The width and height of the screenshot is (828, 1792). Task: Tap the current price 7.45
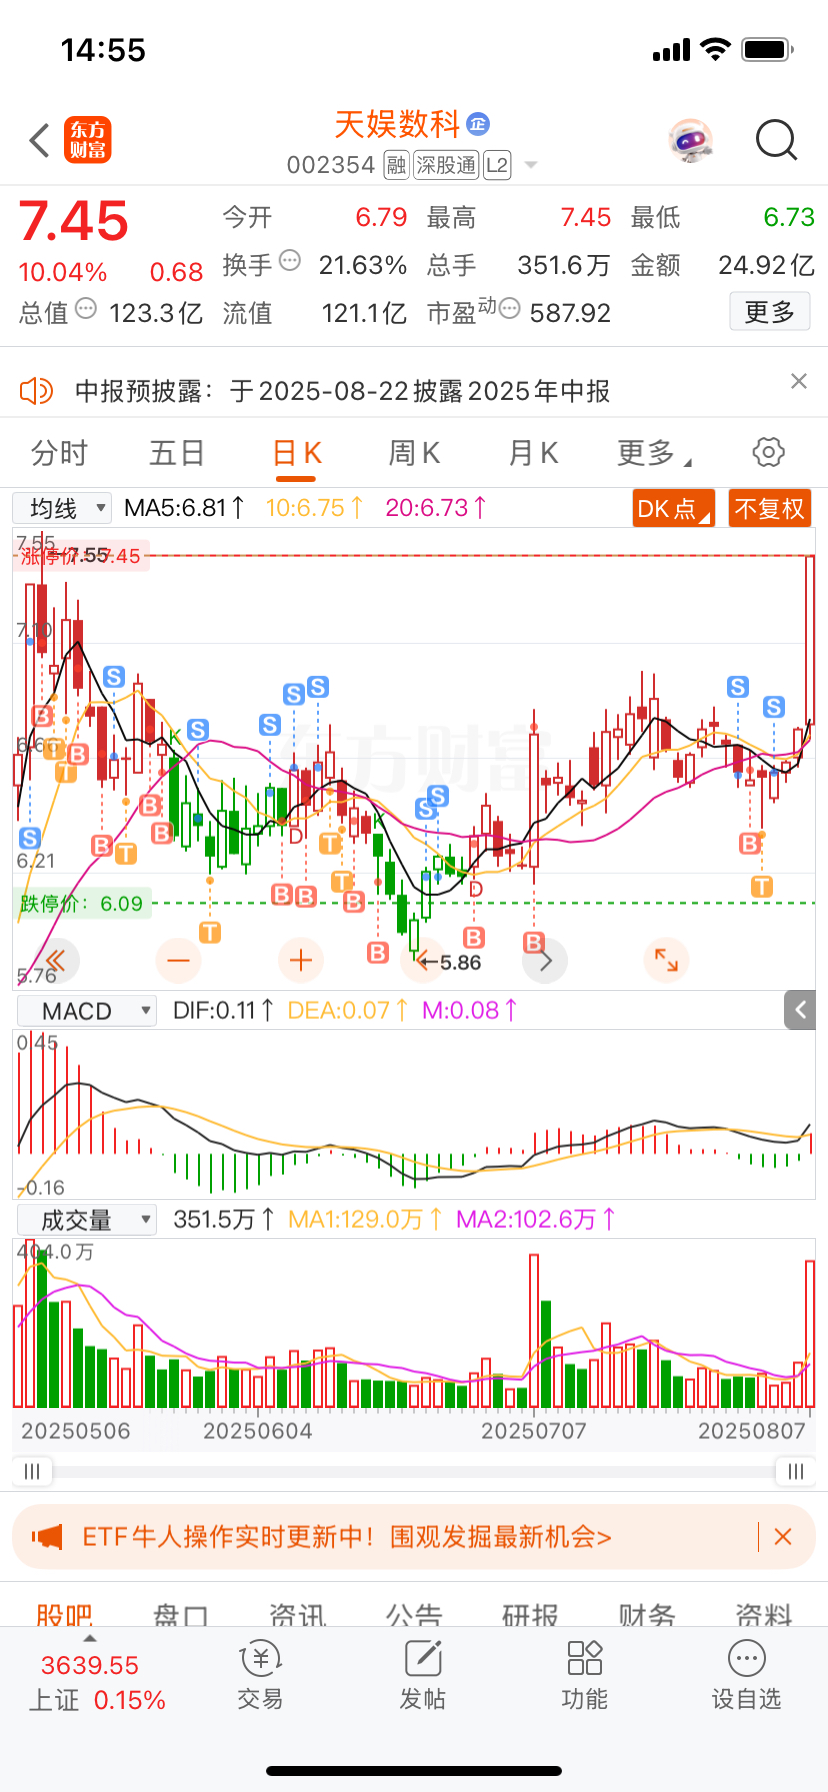74,221
